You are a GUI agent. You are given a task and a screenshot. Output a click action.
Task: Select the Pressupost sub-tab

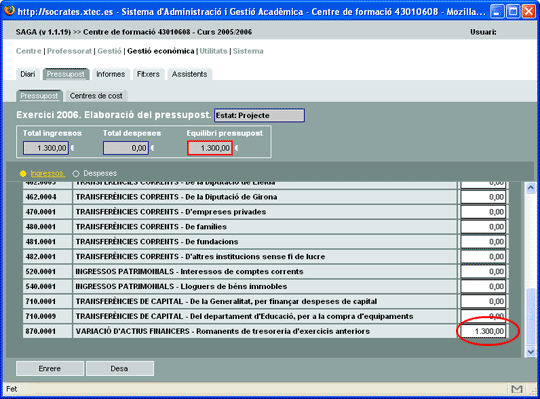click(x=39, y=96)
